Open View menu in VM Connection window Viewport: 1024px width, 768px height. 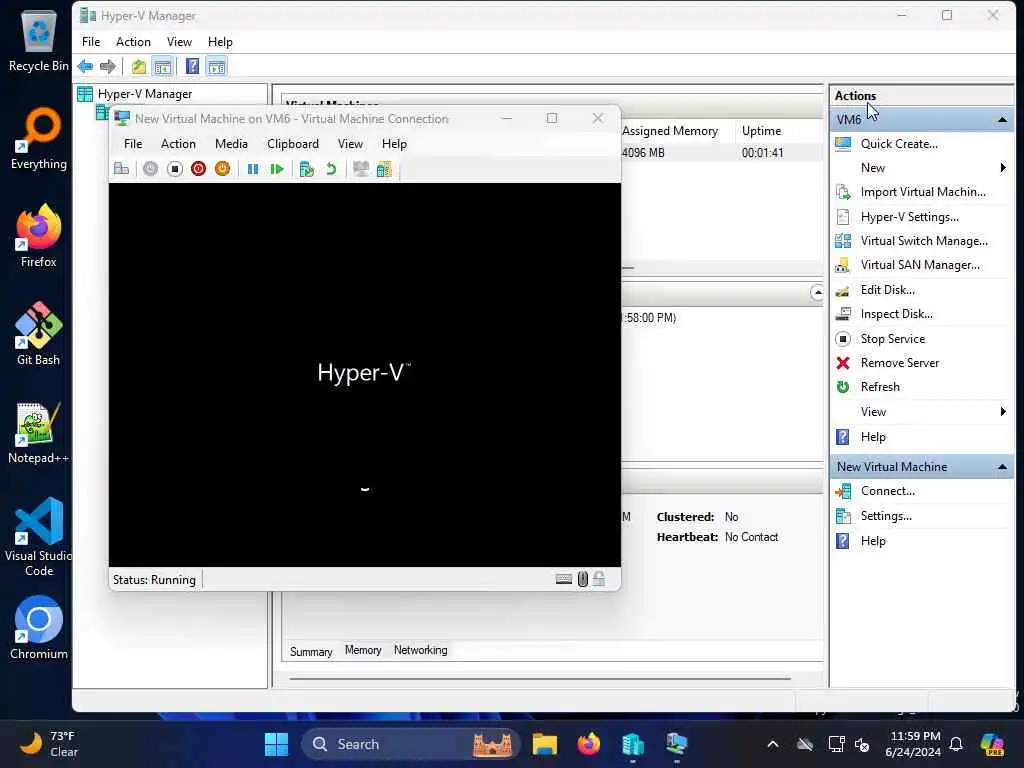click(x=350, y=144)
